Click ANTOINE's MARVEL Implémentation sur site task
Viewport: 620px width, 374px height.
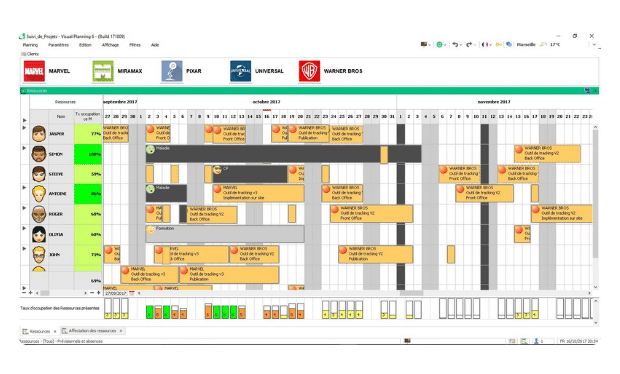click(259, 193)
